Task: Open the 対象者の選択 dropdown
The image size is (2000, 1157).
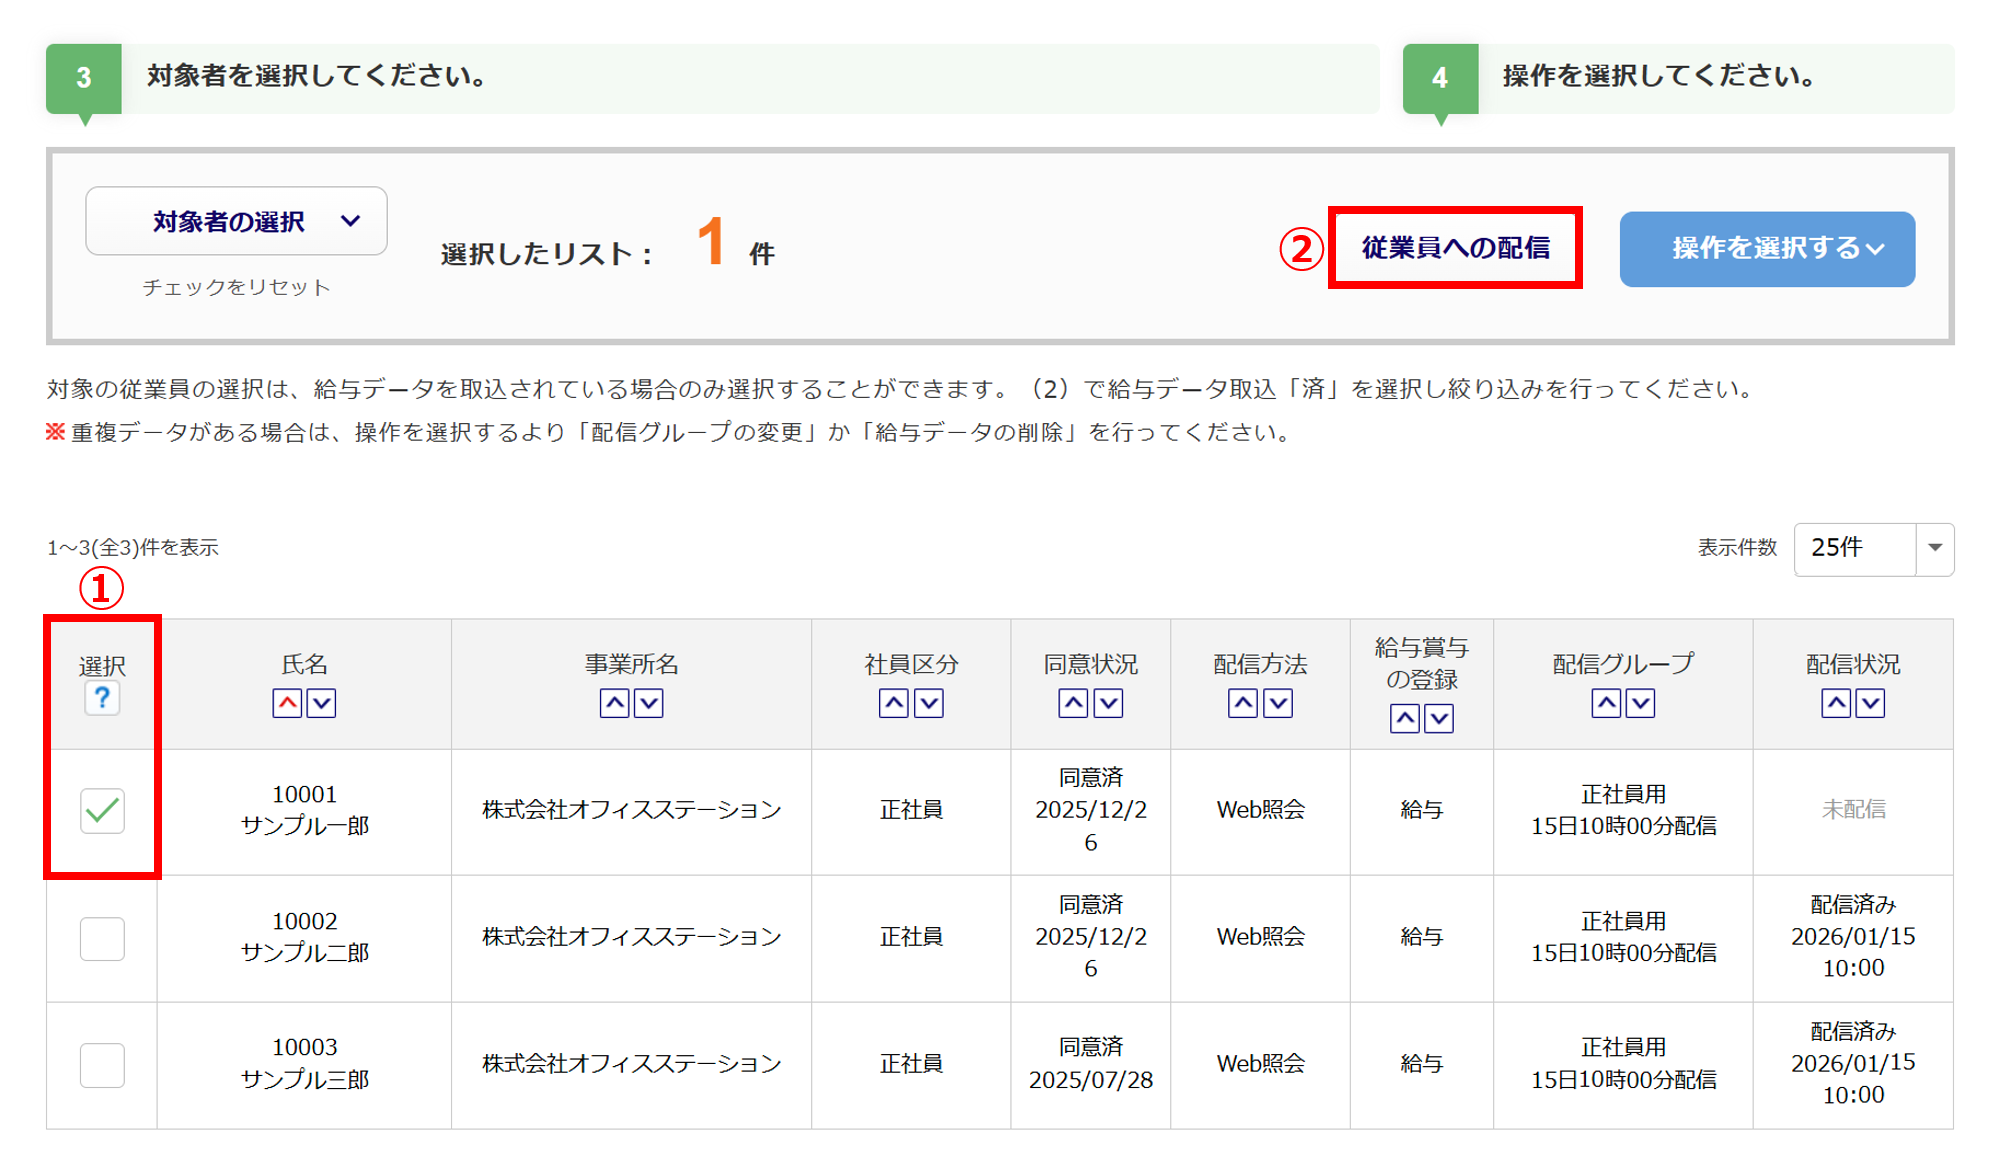Action: point(236,221)
